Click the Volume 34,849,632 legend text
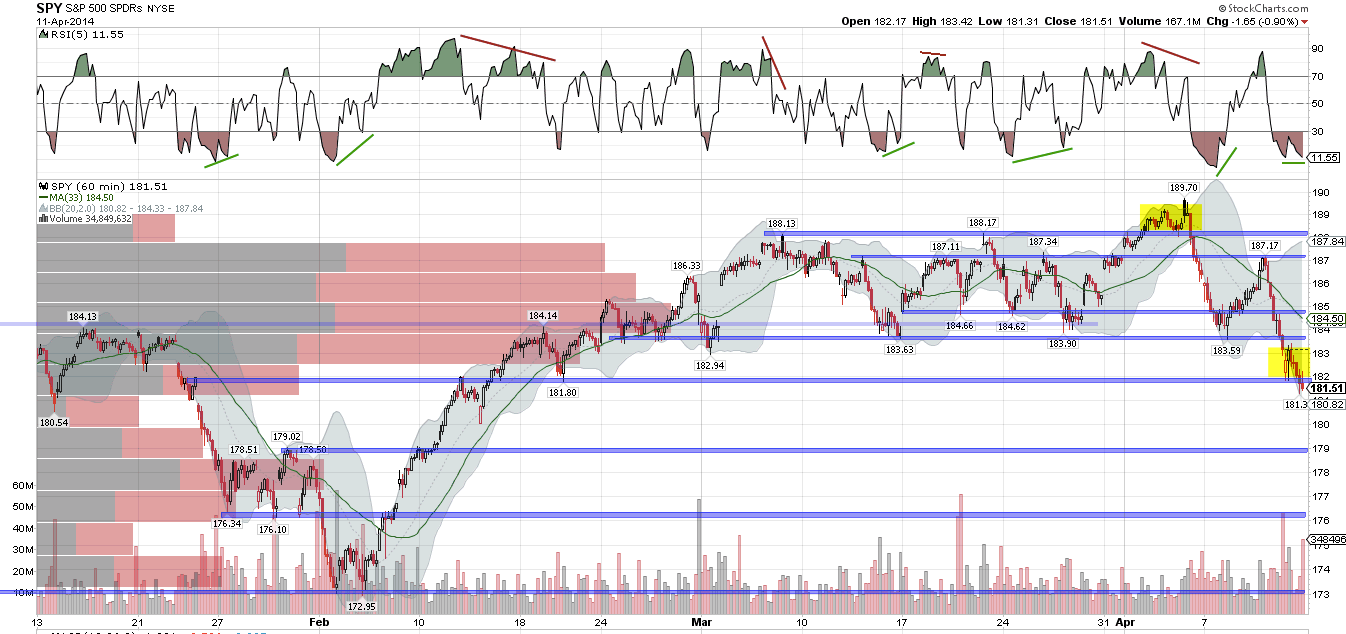The width and height of the screenshot is (1346, 634). tap(90, 219)
